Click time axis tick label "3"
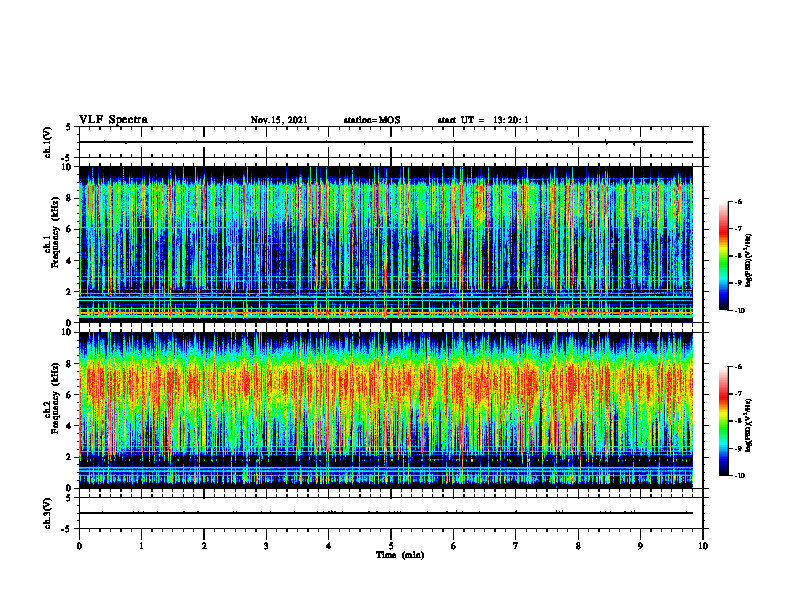792x612 pixels. click(x=266, y=546)
